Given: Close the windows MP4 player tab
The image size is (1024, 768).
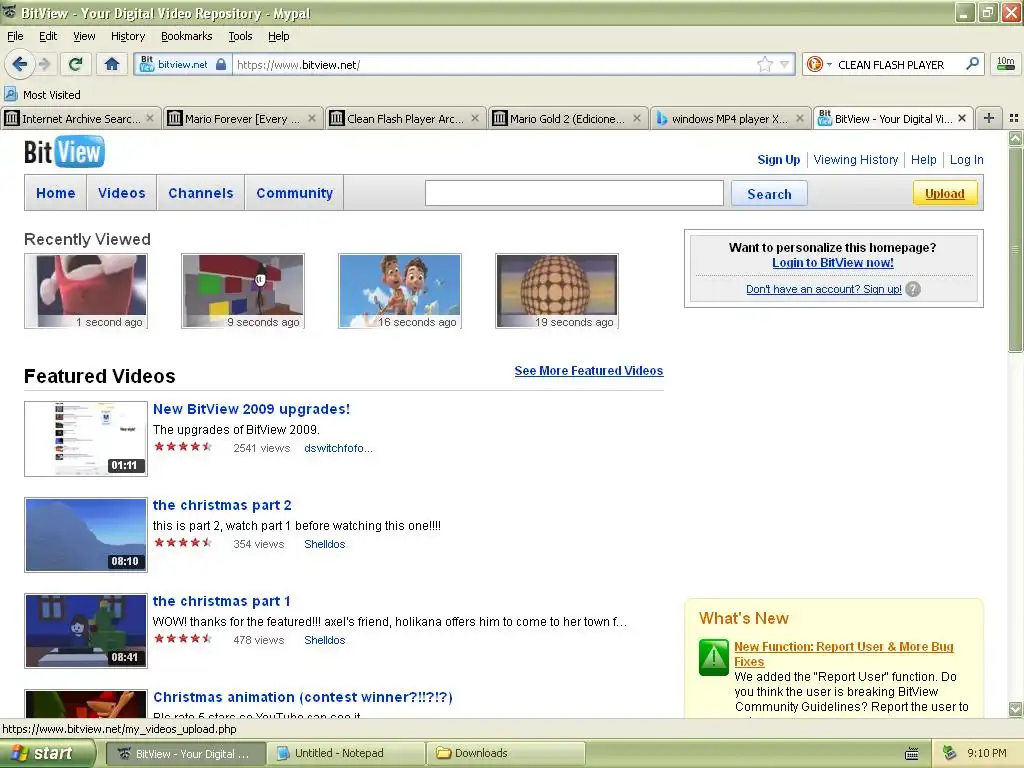Looking at the screenshot, I should click(x=799, y=118).
